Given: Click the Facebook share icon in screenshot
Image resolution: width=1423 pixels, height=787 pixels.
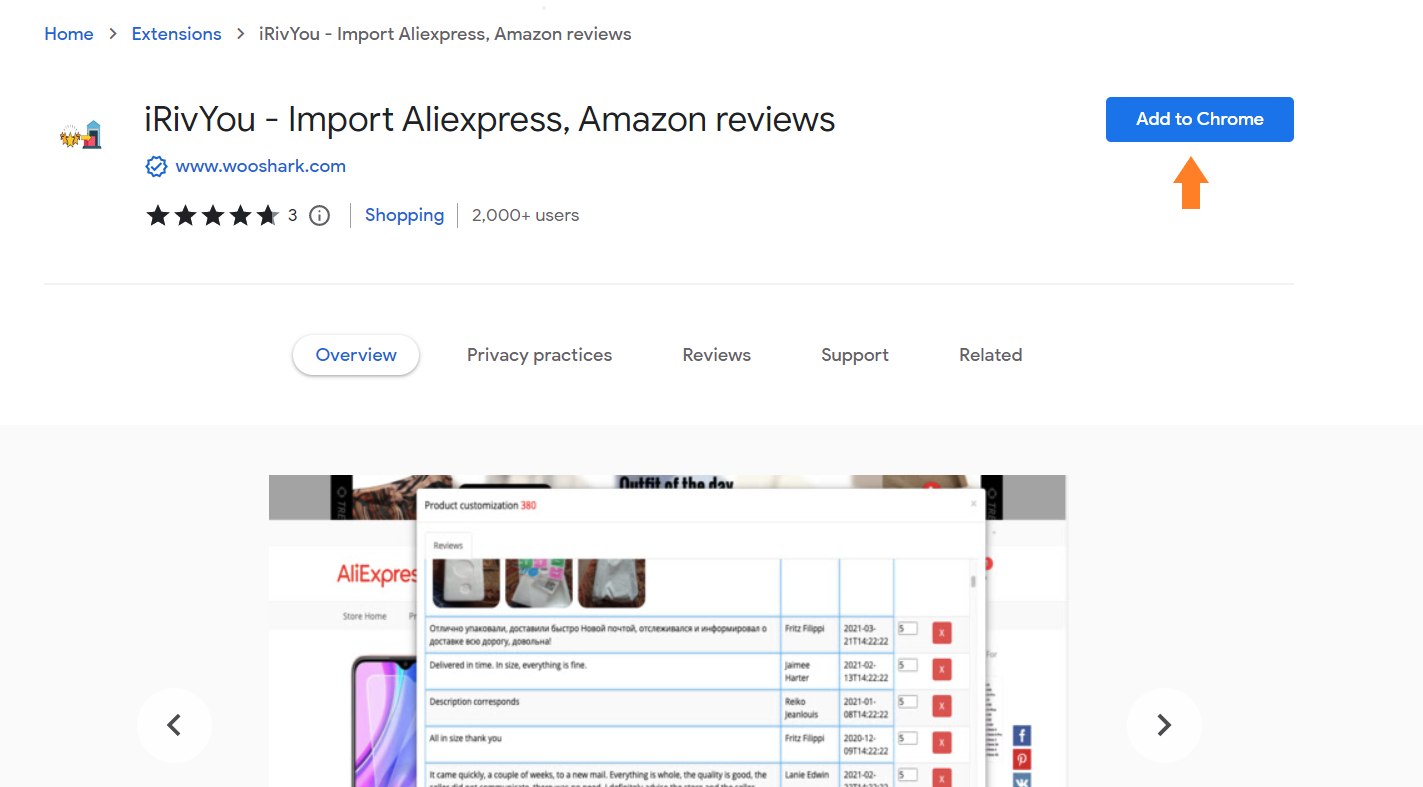Looking at the screenshot, I should point(1021,736).
